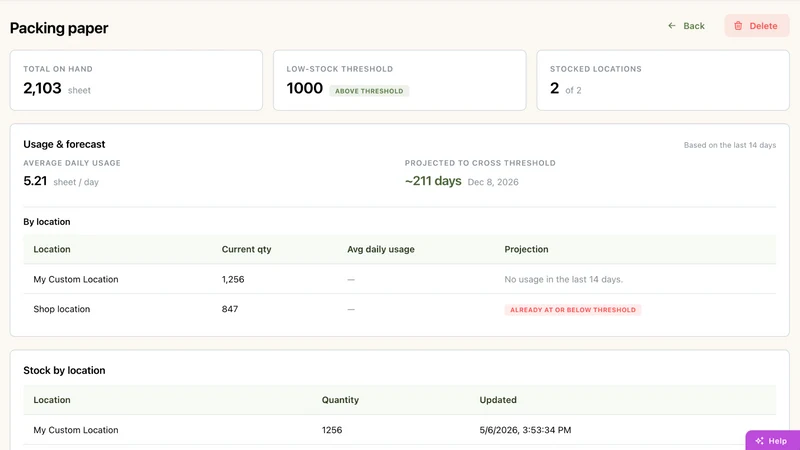This screenshot has width=800, height=450.
Task: Click the STOCKED LOCATIONS label
Action: [596, 69]
